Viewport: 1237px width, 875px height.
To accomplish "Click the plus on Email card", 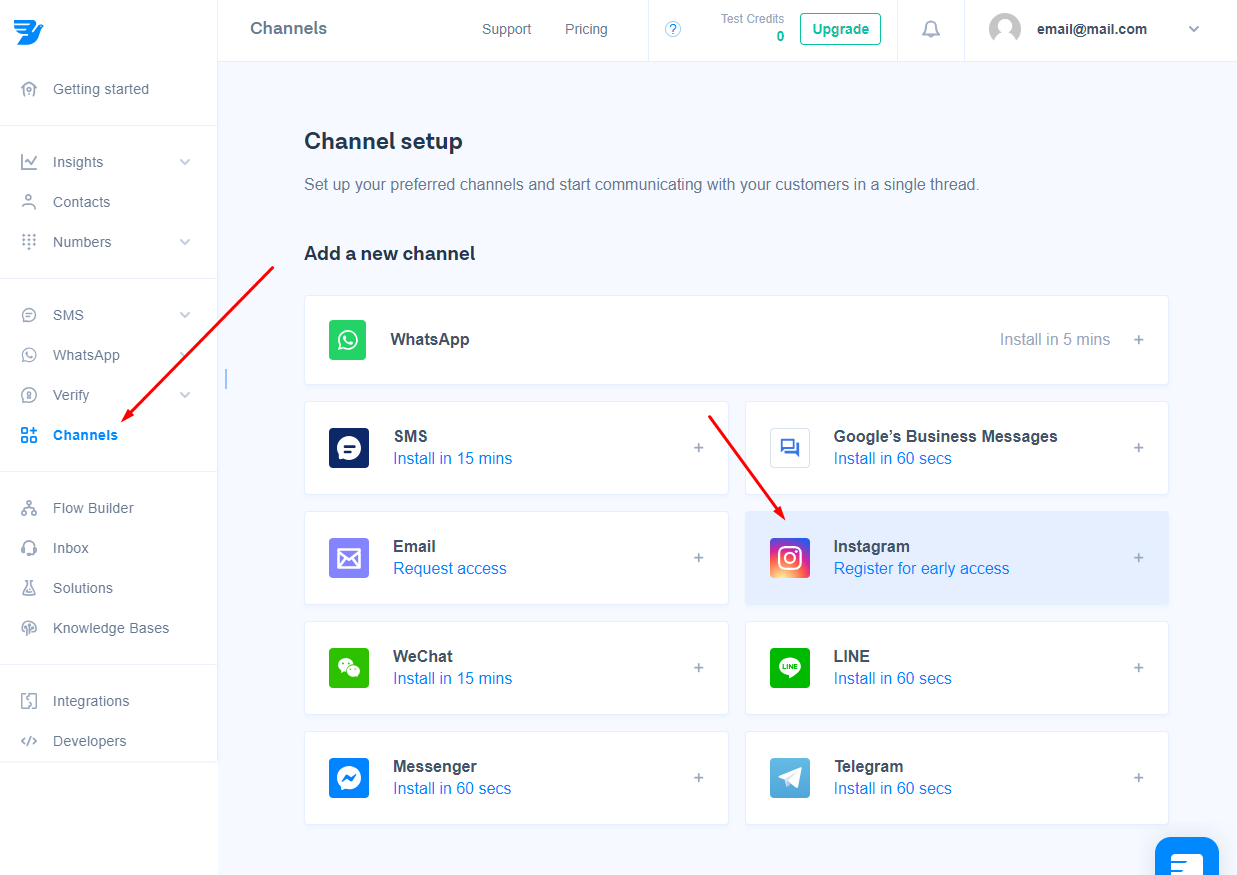I will [699, 558].
